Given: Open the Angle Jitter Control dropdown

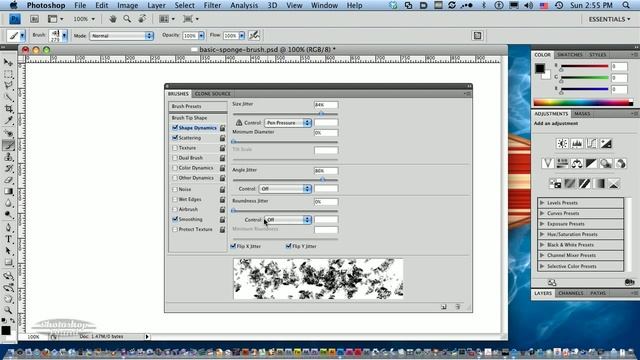Looking at the screenshot, I should click(285, 189).
